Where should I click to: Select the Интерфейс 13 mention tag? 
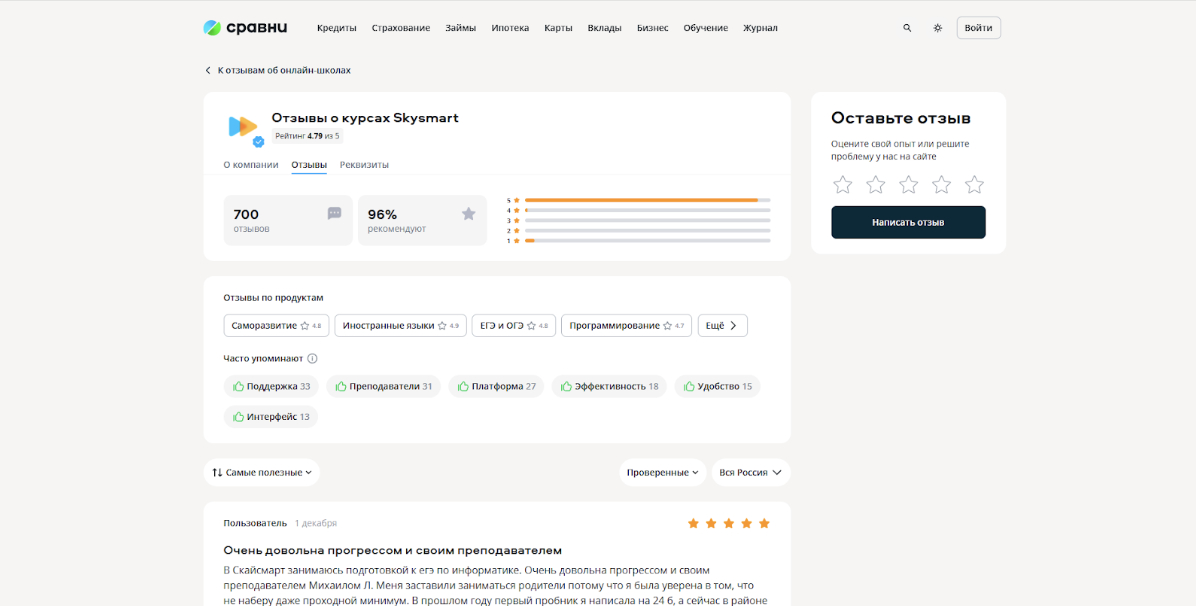click(271, 417)
